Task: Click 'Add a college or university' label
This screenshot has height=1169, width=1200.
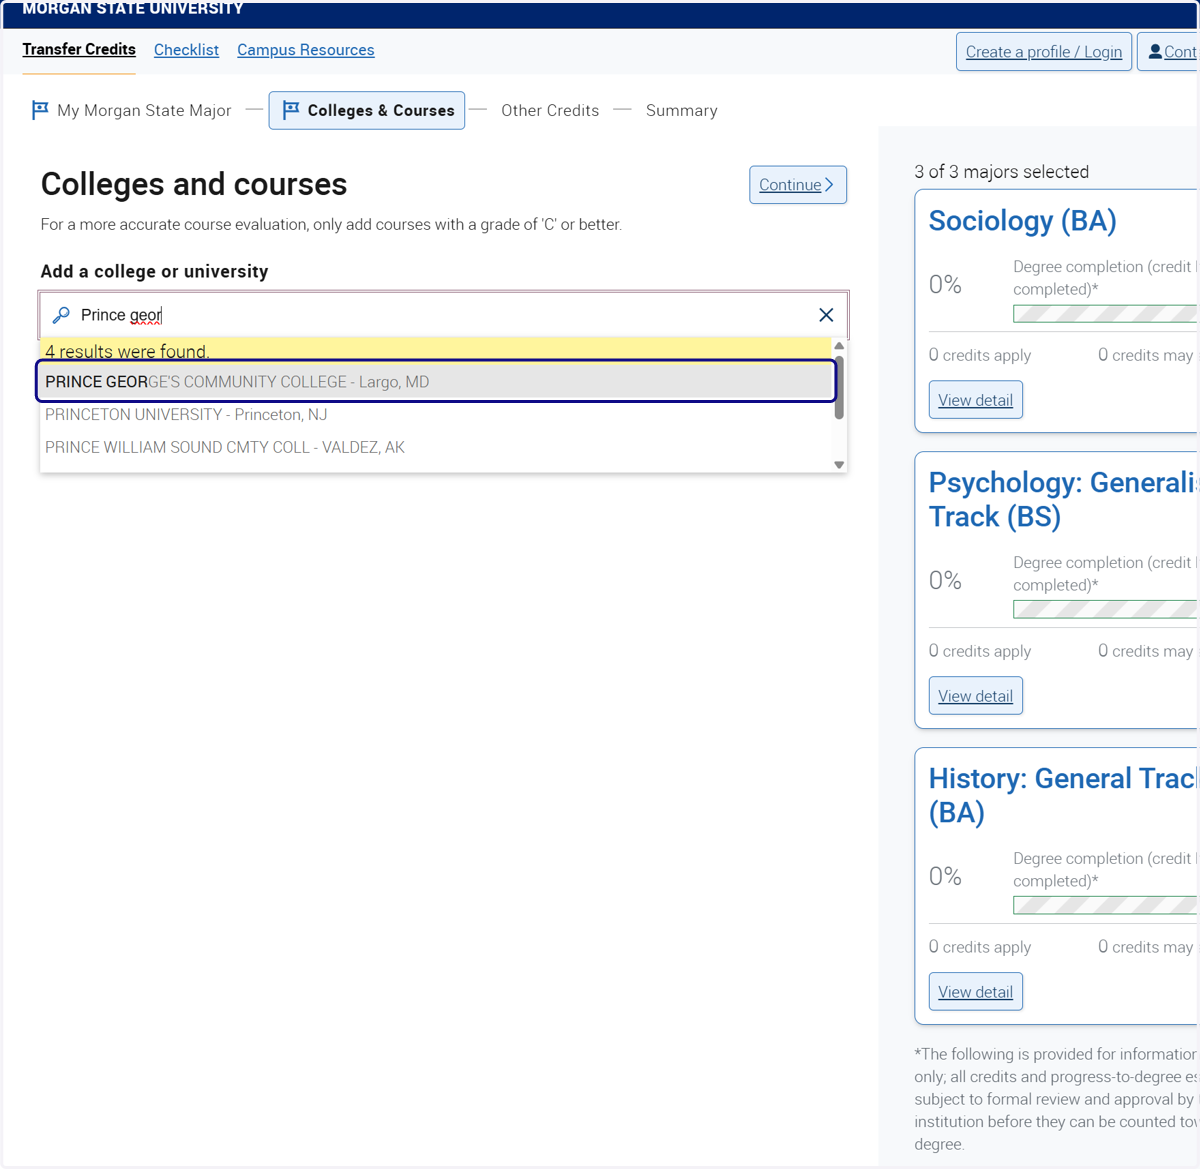Action: click(154, 271)
